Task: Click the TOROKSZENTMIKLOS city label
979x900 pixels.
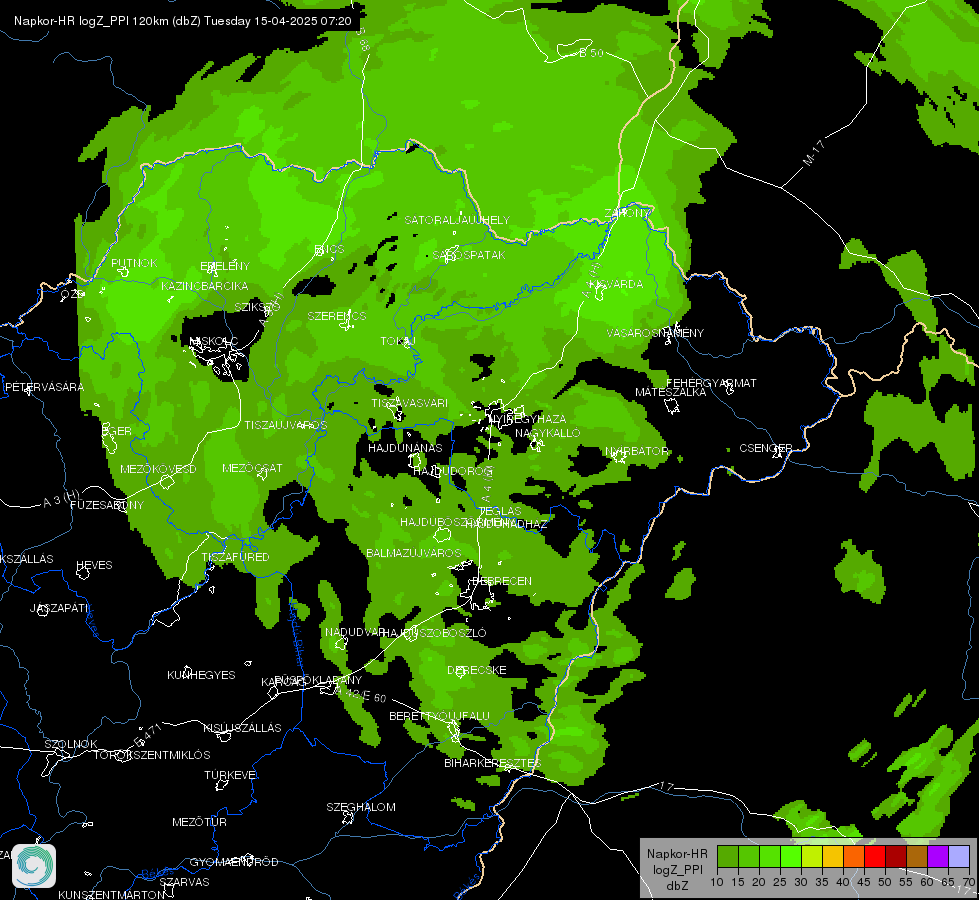Action: pos(152,755)
